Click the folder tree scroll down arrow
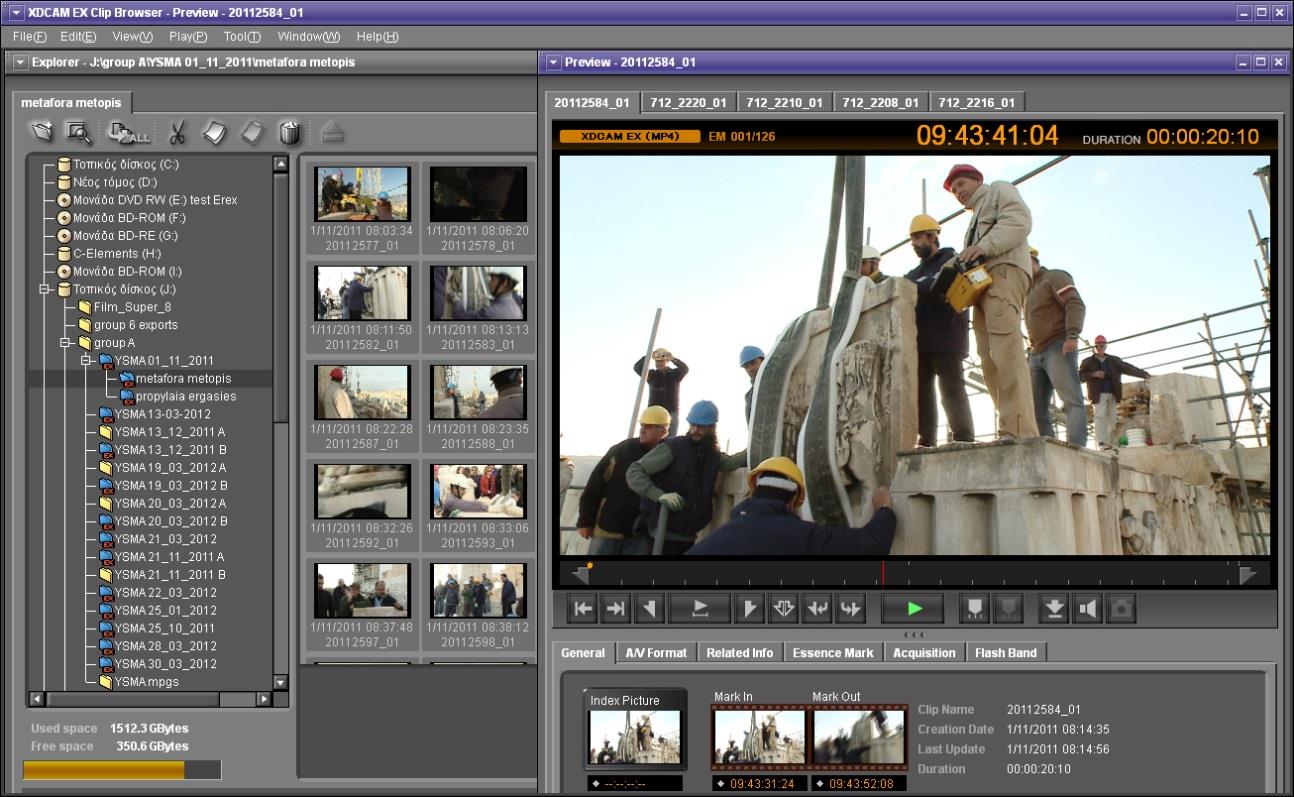The width and height of the screenshot is (1294, 797). pyautogui.click(x=280, y=682)
